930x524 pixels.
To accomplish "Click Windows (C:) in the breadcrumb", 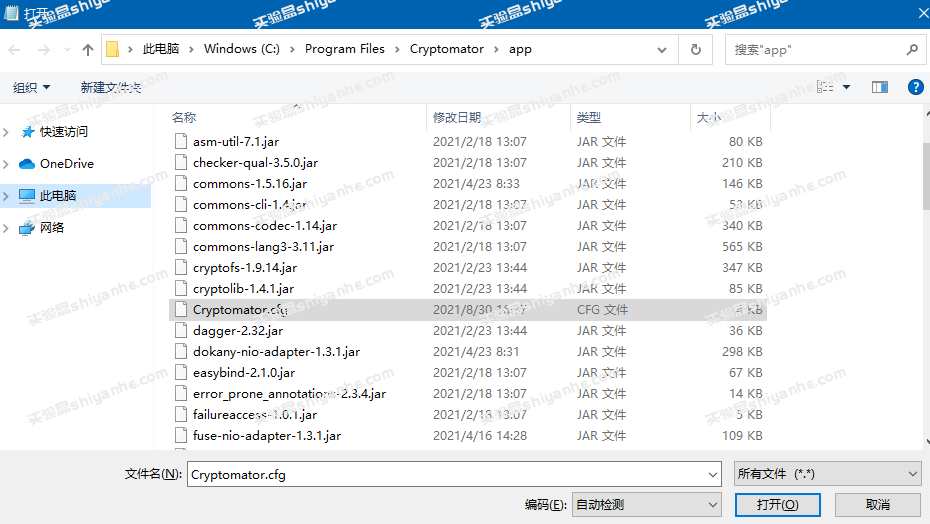I will (242, 49).
